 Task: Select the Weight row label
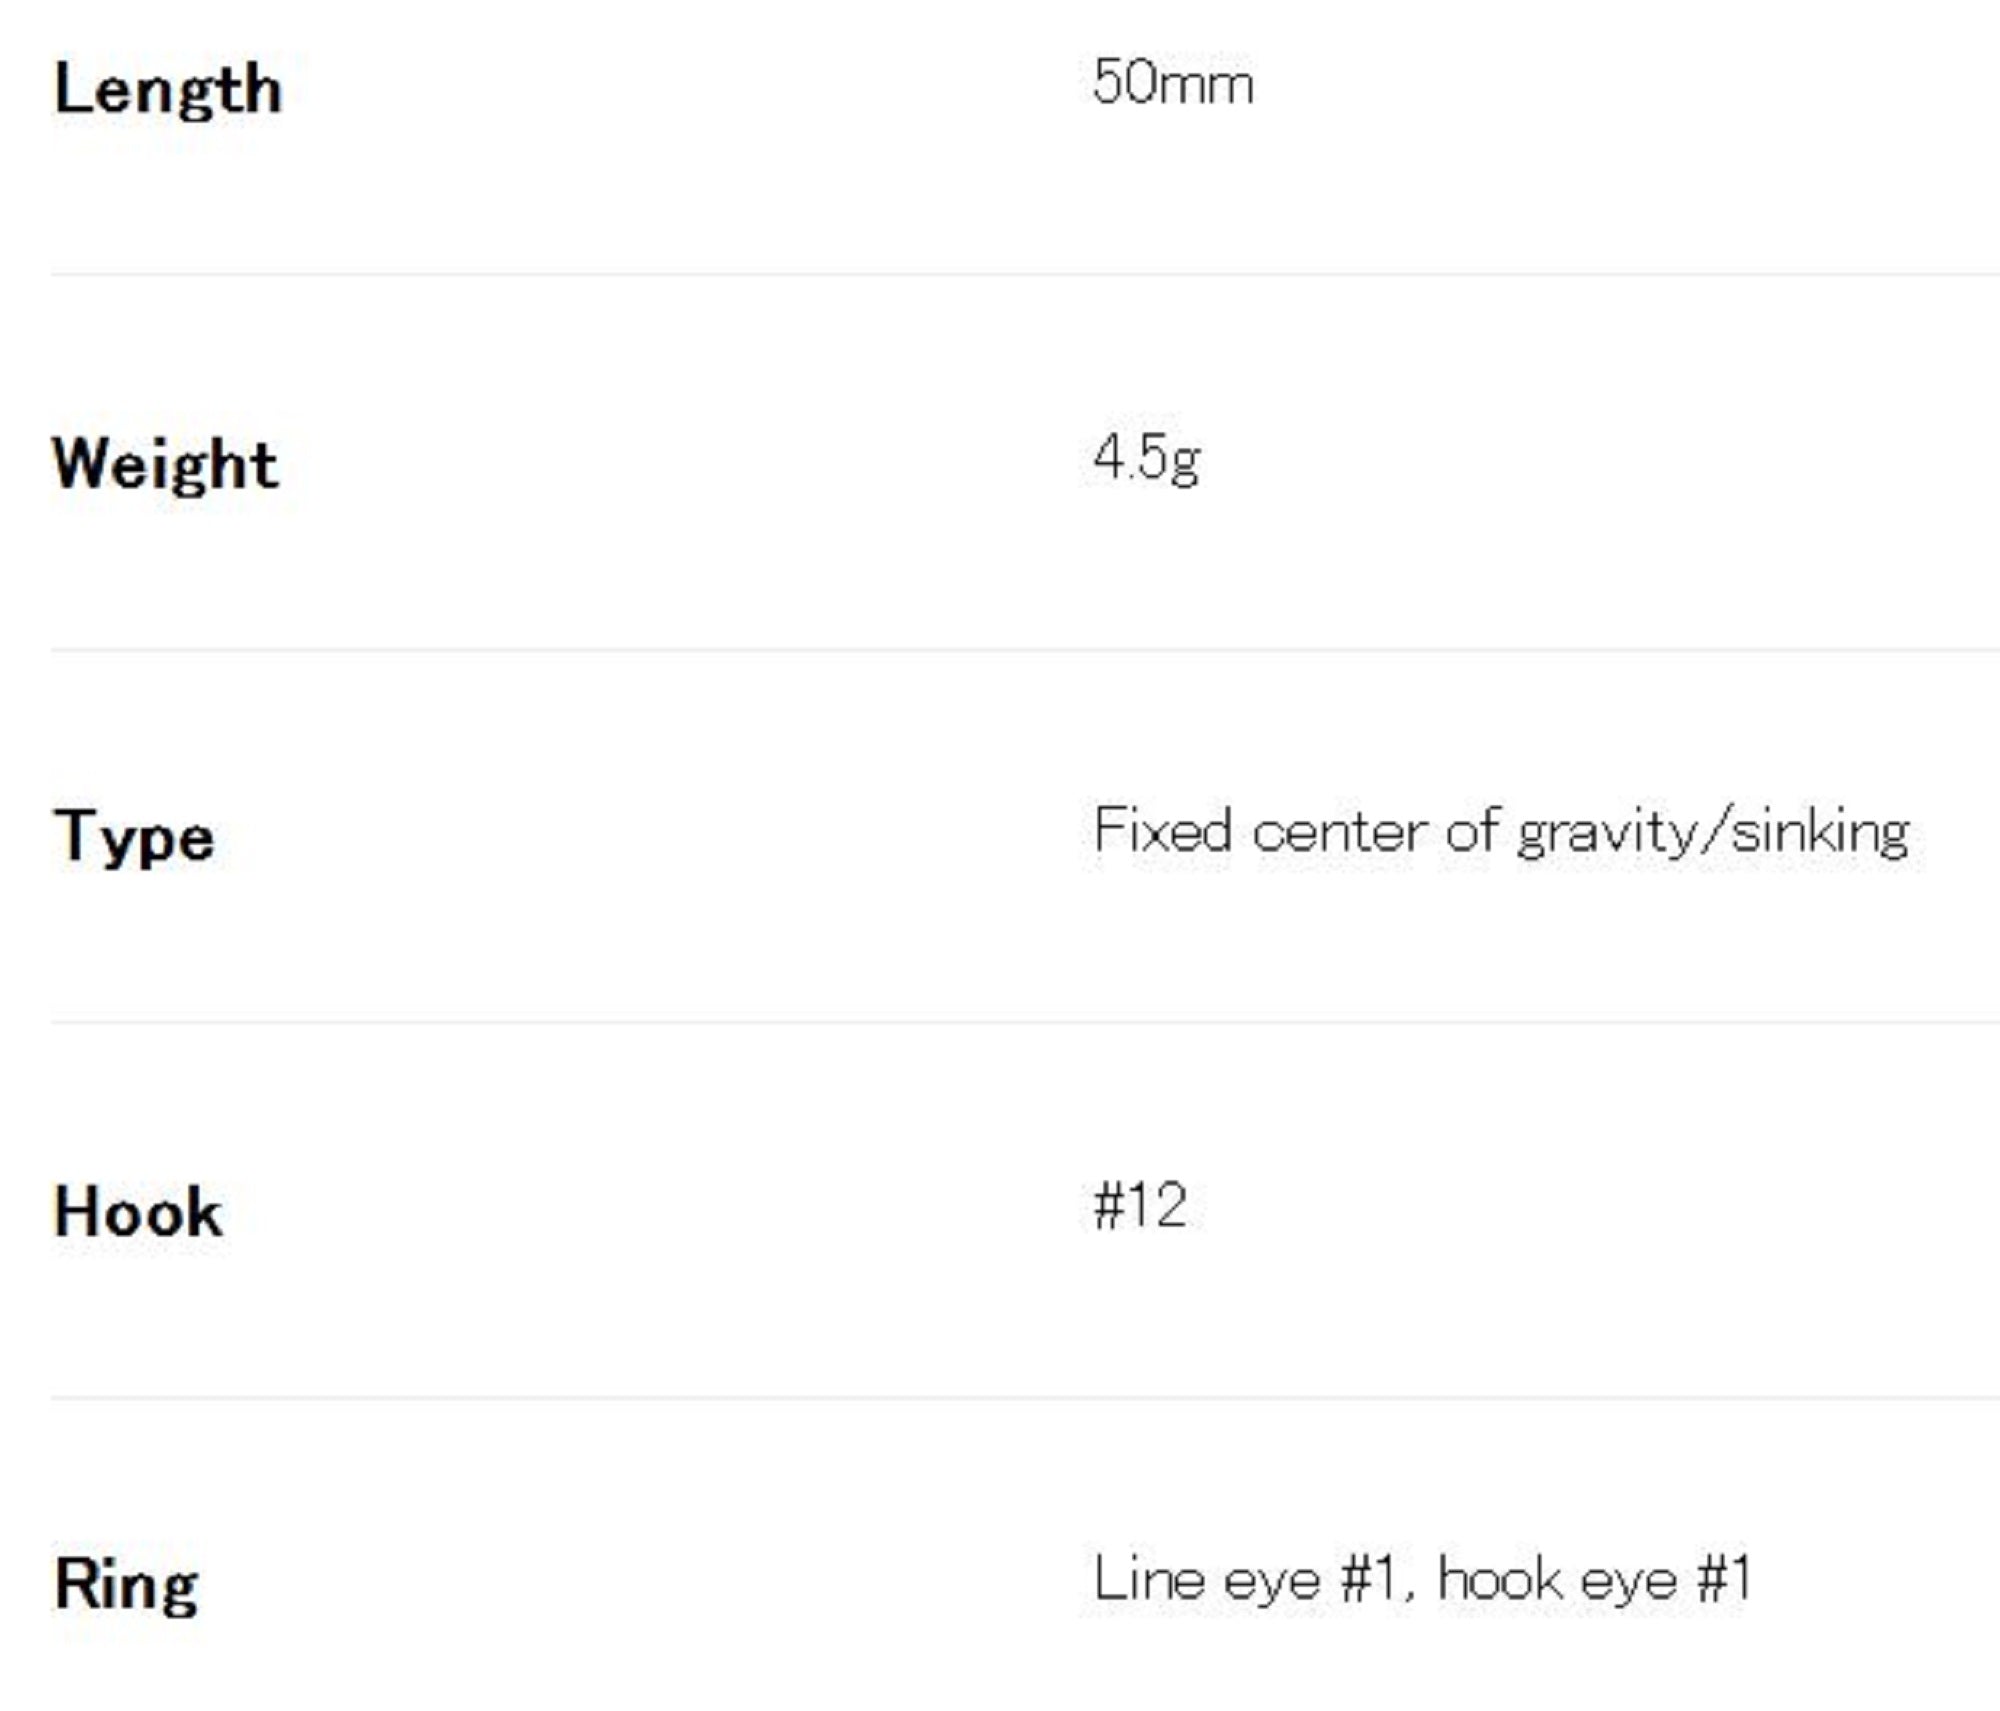[x=165, y=465]
